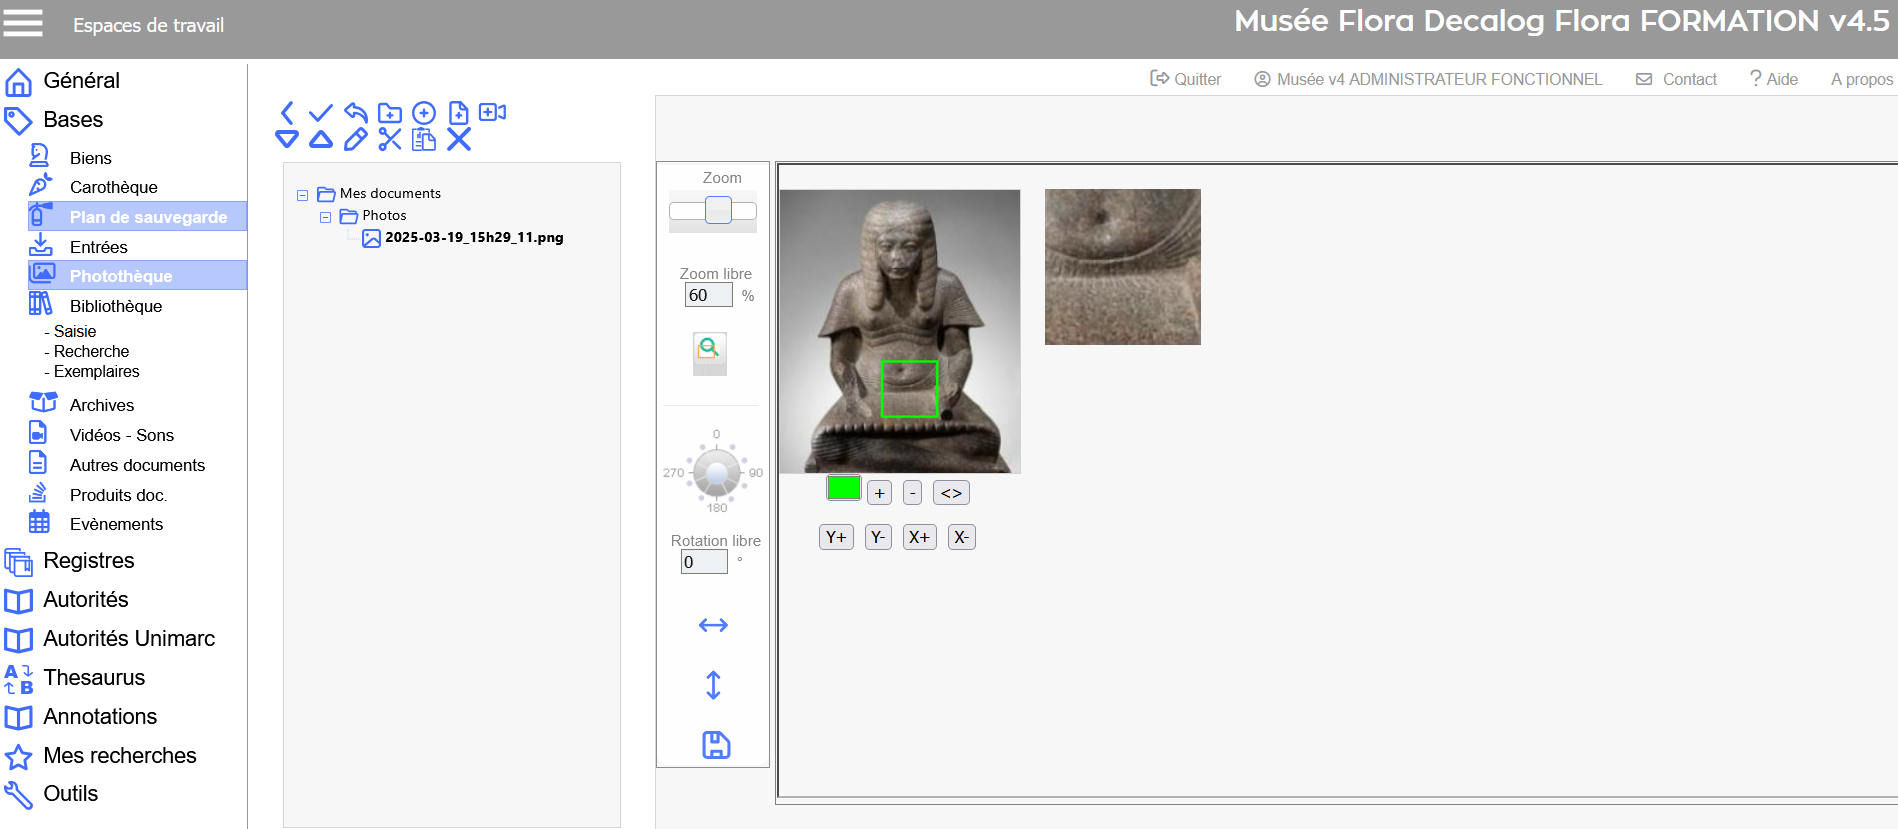The width and height of the screenshot is (1898, 829).
Task: Expand the Registres section in sidebar
Action: click(x=88, y=561)
